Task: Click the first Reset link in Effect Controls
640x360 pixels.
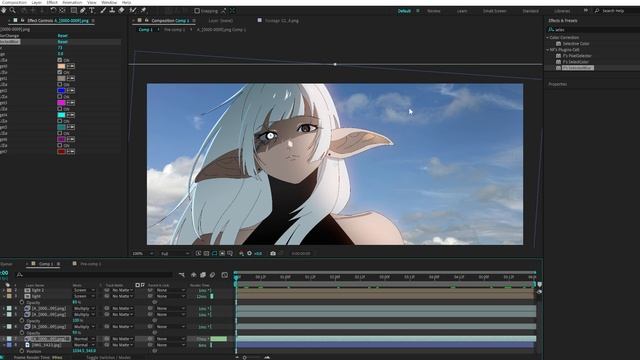Action: 62,36
